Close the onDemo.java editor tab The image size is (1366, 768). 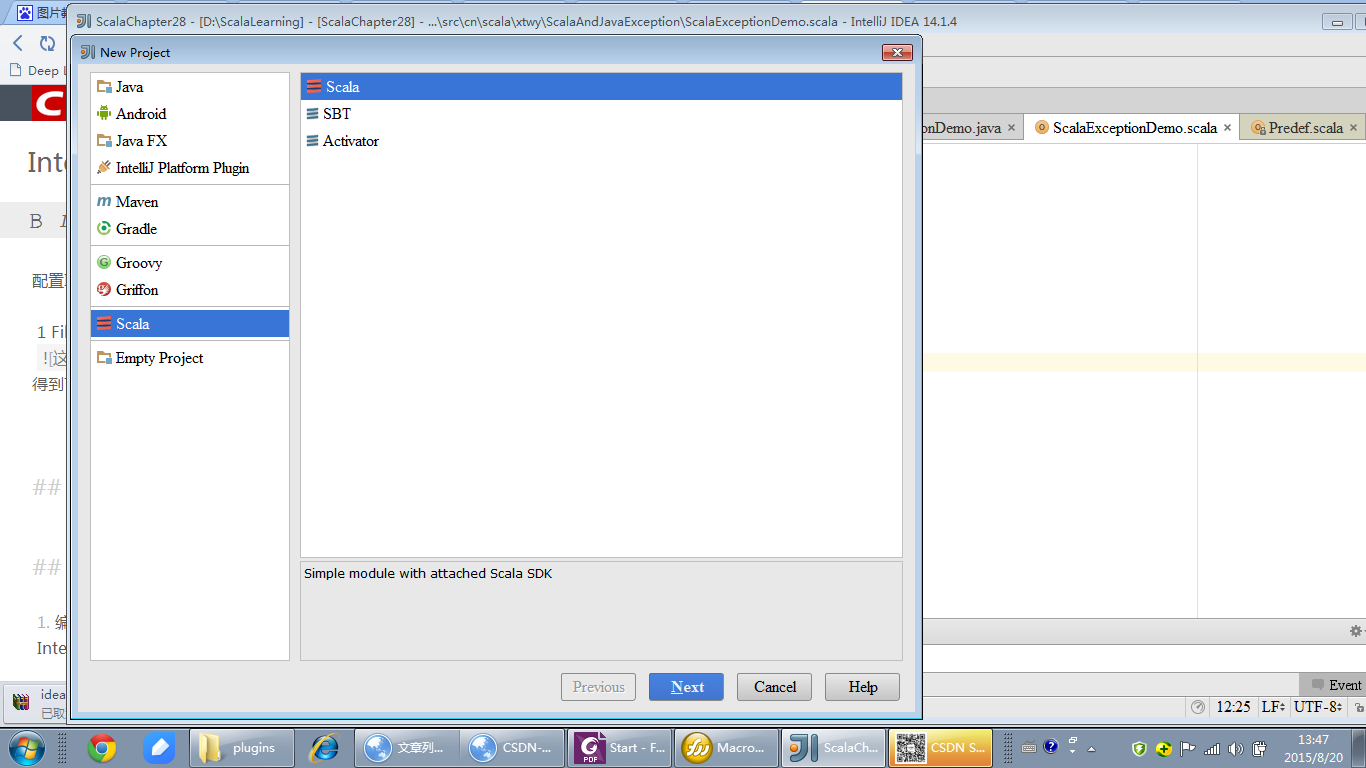(1011, 128)
